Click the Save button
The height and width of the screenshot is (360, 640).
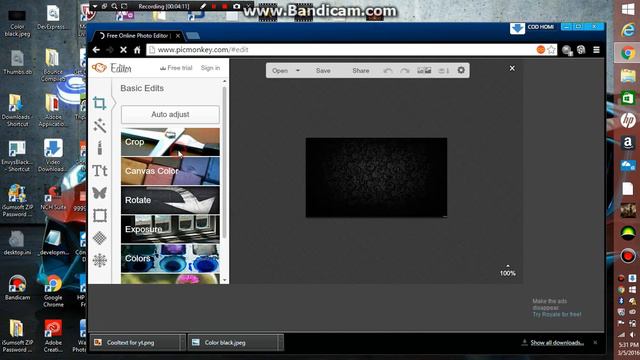pyautogui.click(x=323, y=71)
